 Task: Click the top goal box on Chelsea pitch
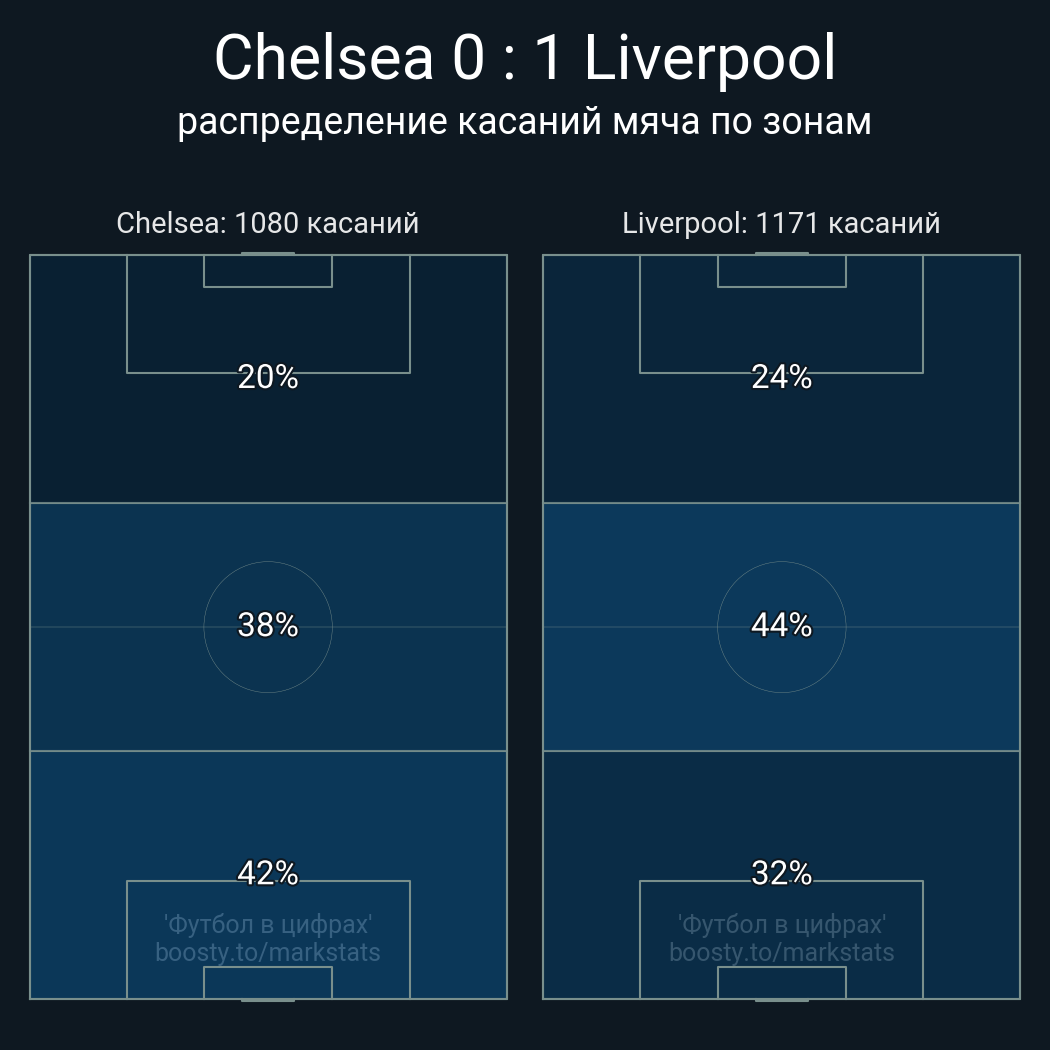(x=268, y=271)
